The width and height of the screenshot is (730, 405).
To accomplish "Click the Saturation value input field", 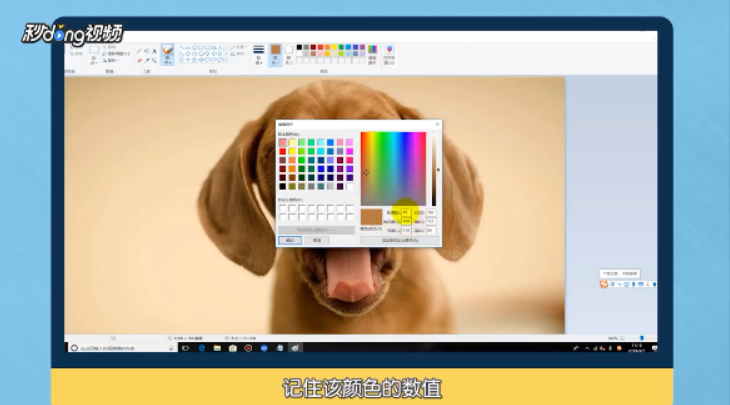I will tap(406, 221).
